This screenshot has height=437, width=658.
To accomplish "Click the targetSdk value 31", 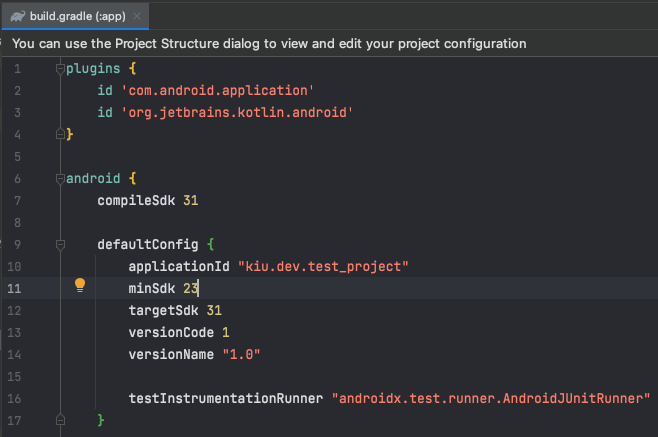I will [x=214, y=311].
